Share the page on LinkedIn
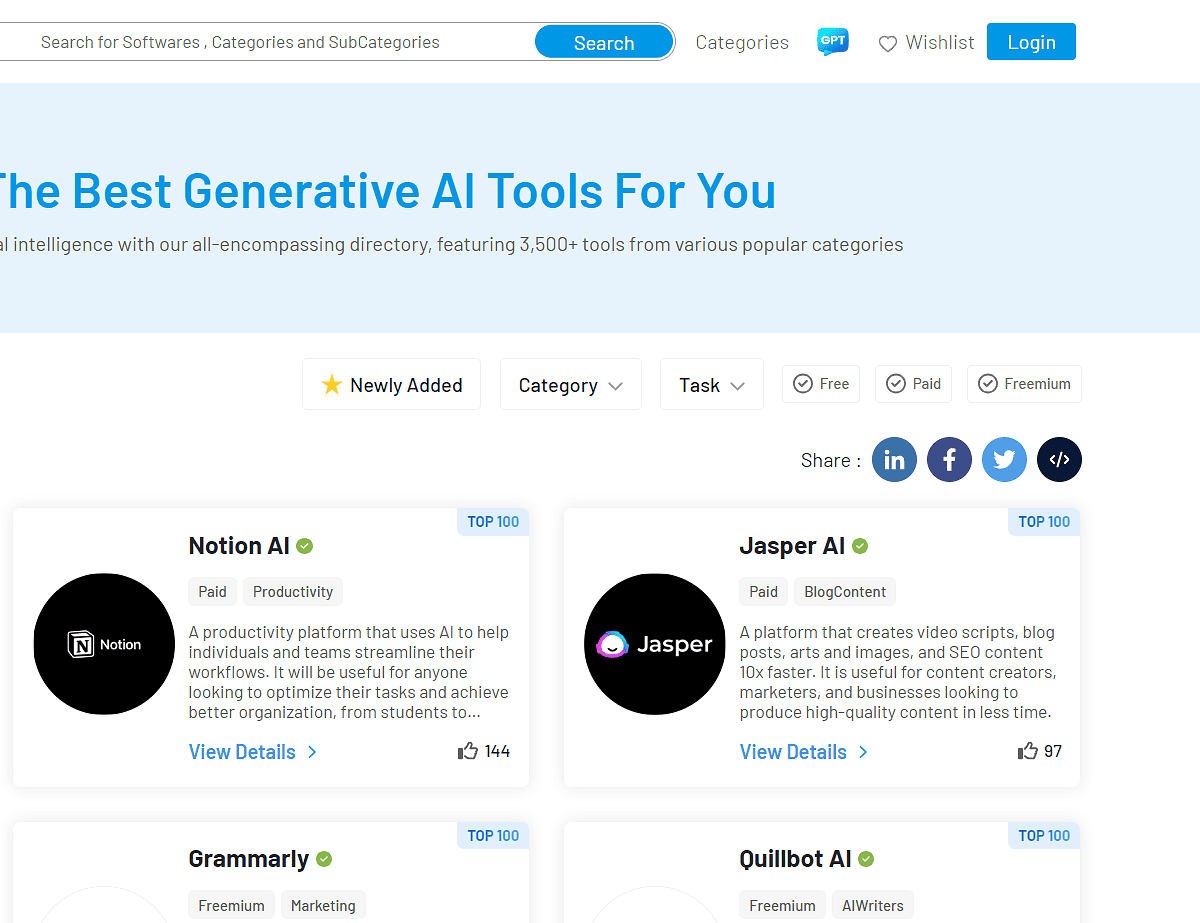 tap(894, 459)
